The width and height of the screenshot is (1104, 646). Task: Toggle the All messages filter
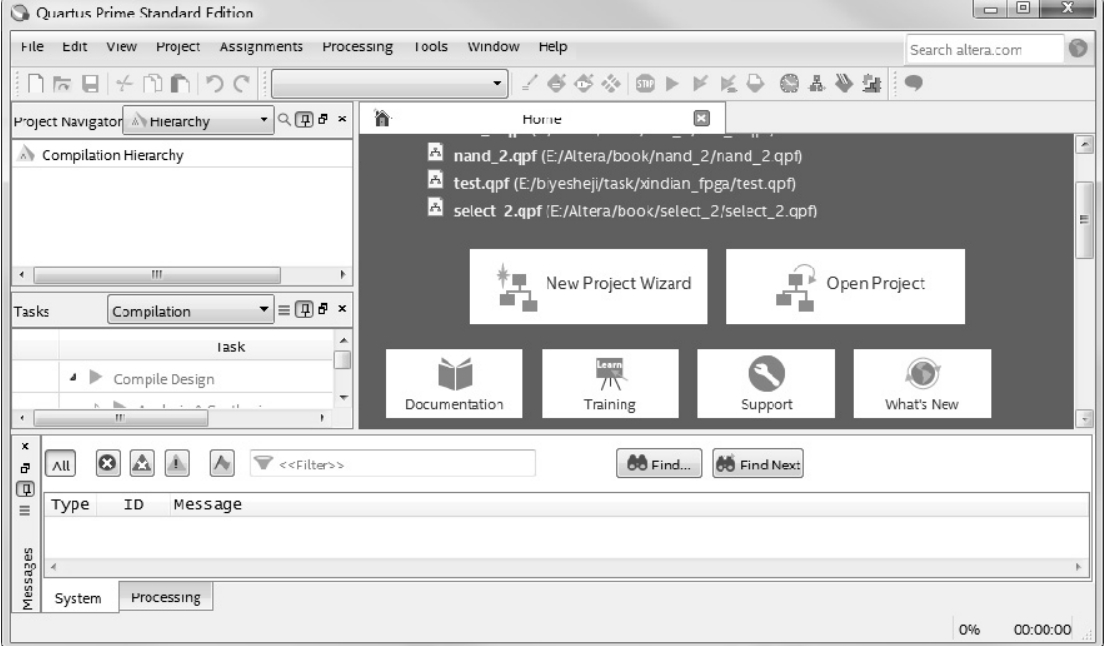pos(61,464)
